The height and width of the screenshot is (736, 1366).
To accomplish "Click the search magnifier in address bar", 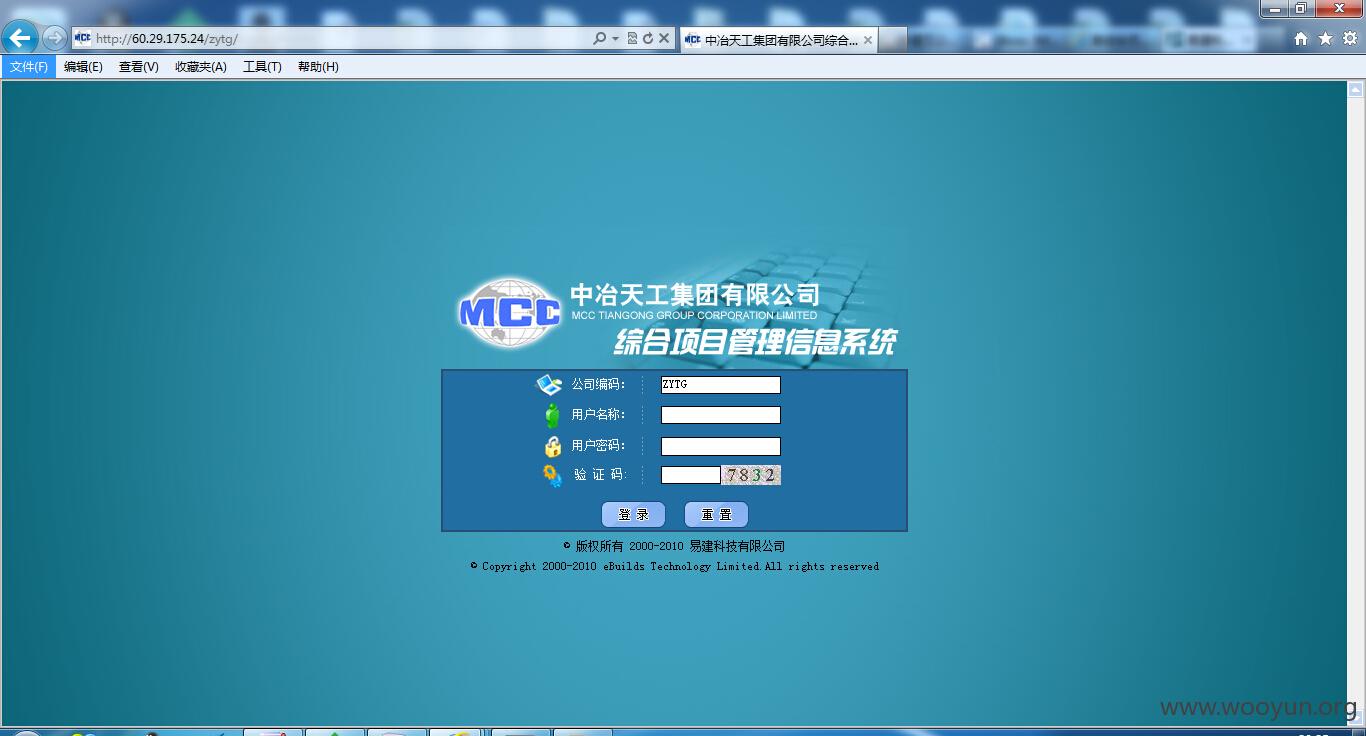I will pyautogui.click(x=599, y=39).
